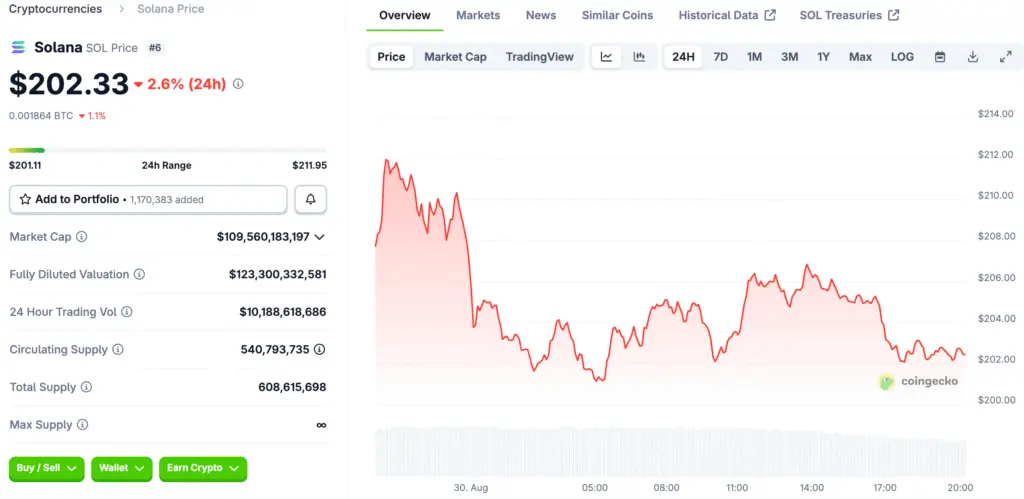Open the Buy / Sell dropdown
1024x499 pixels.
pos(46,468)
